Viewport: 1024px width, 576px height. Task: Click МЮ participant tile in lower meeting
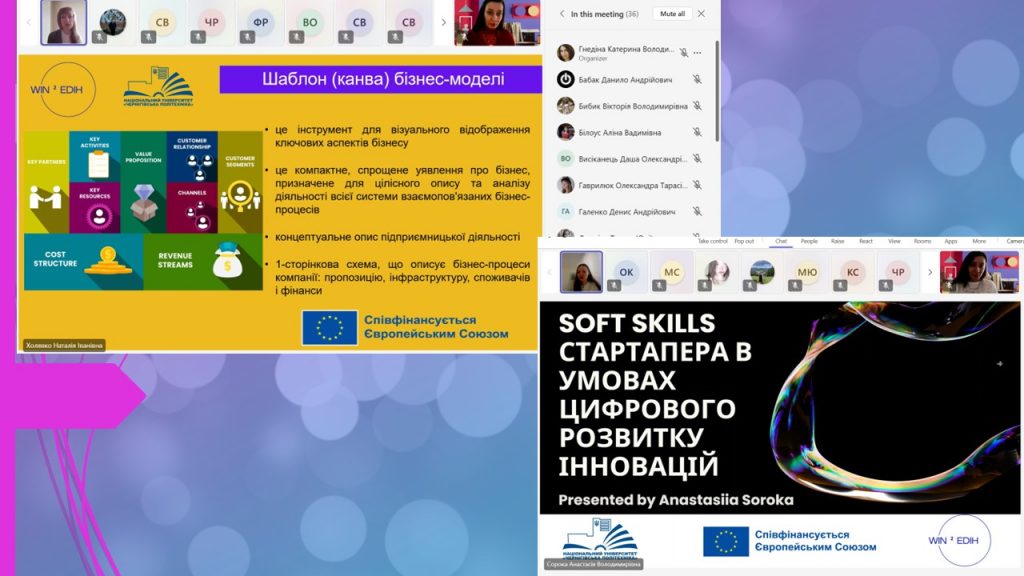click(x=807, y=272)
